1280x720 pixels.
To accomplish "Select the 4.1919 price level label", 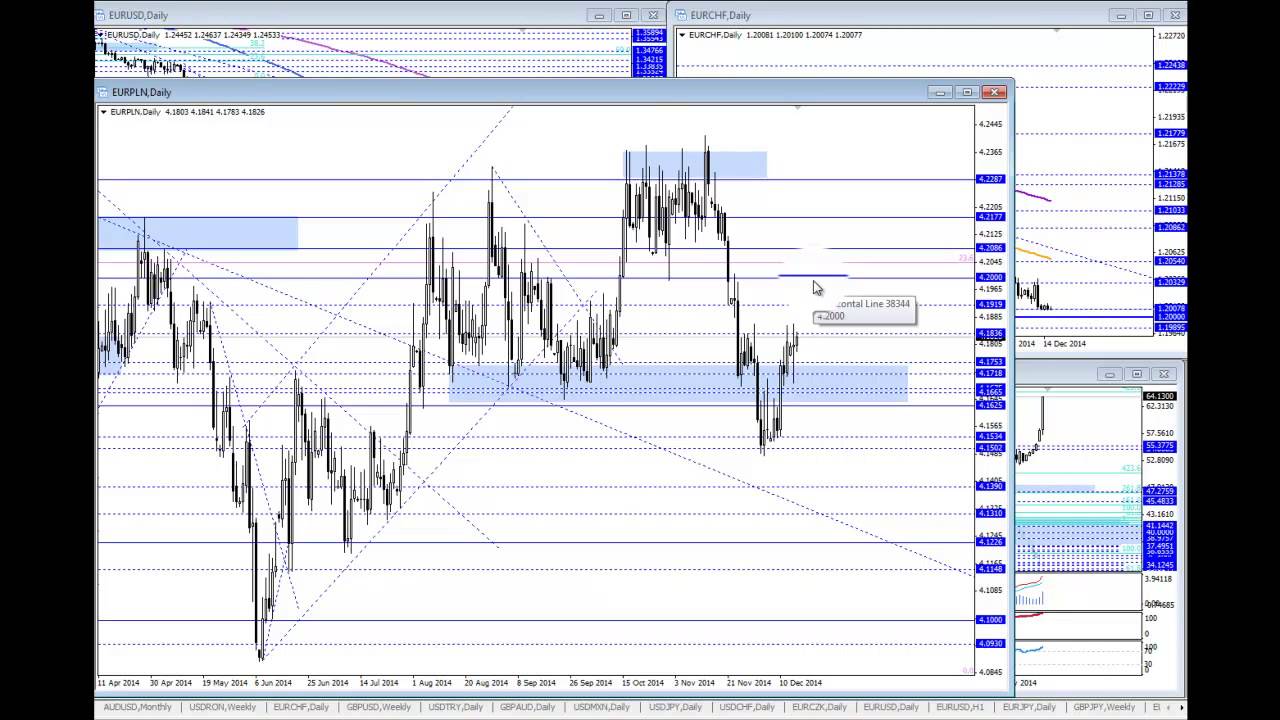I will 990,304.
